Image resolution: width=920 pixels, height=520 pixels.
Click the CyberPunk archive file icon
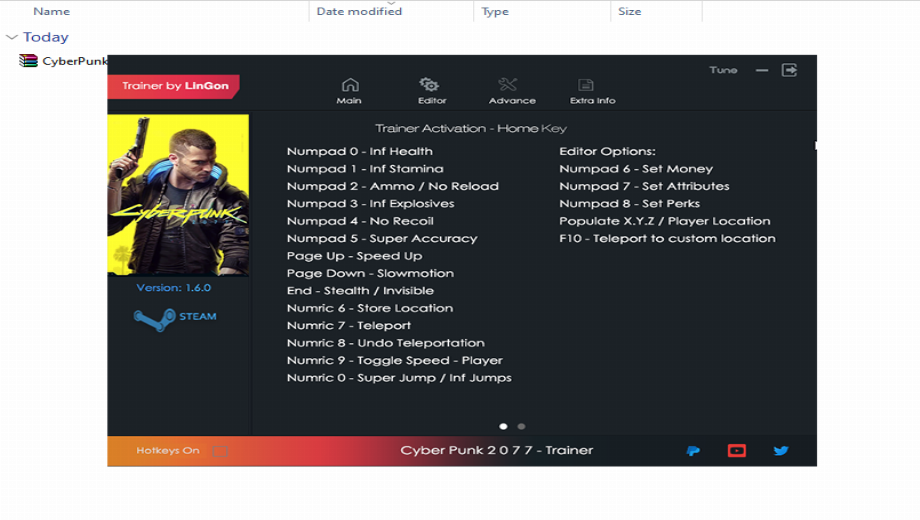coord(28,60)
